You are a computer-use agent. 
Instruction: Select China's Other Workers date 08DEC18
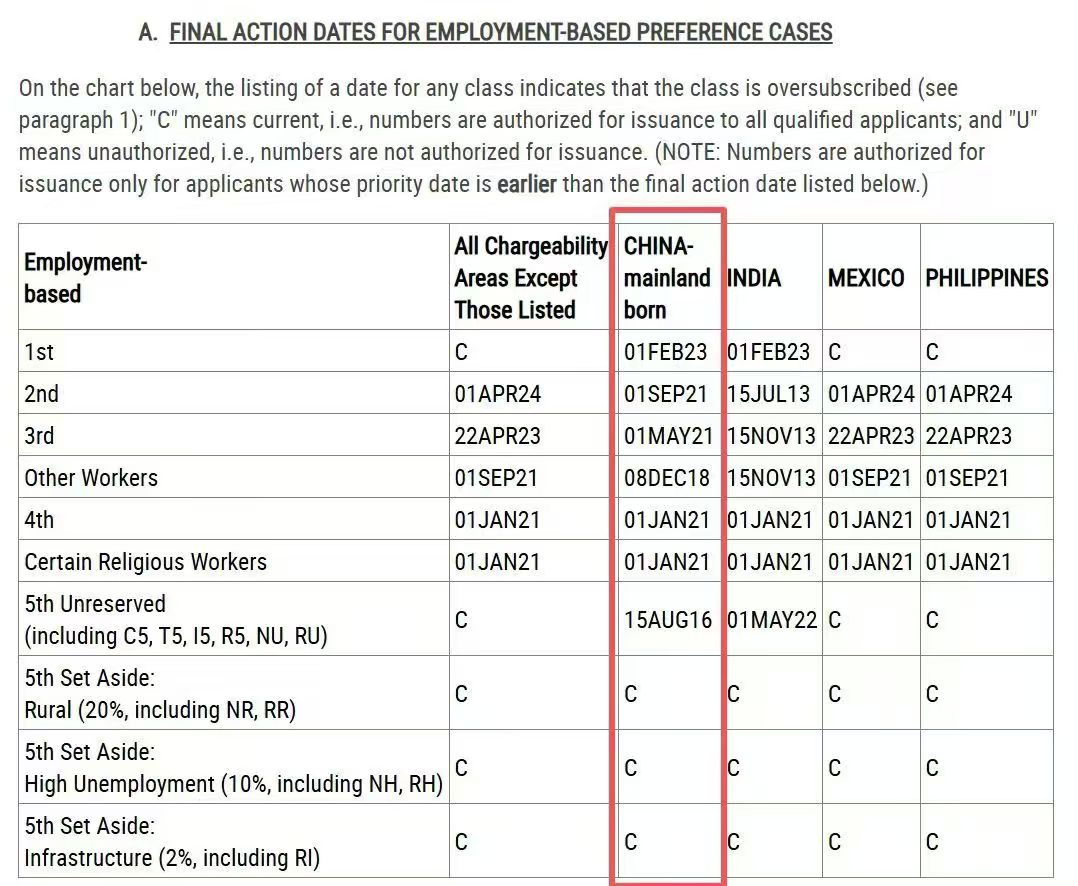(666, 478)
